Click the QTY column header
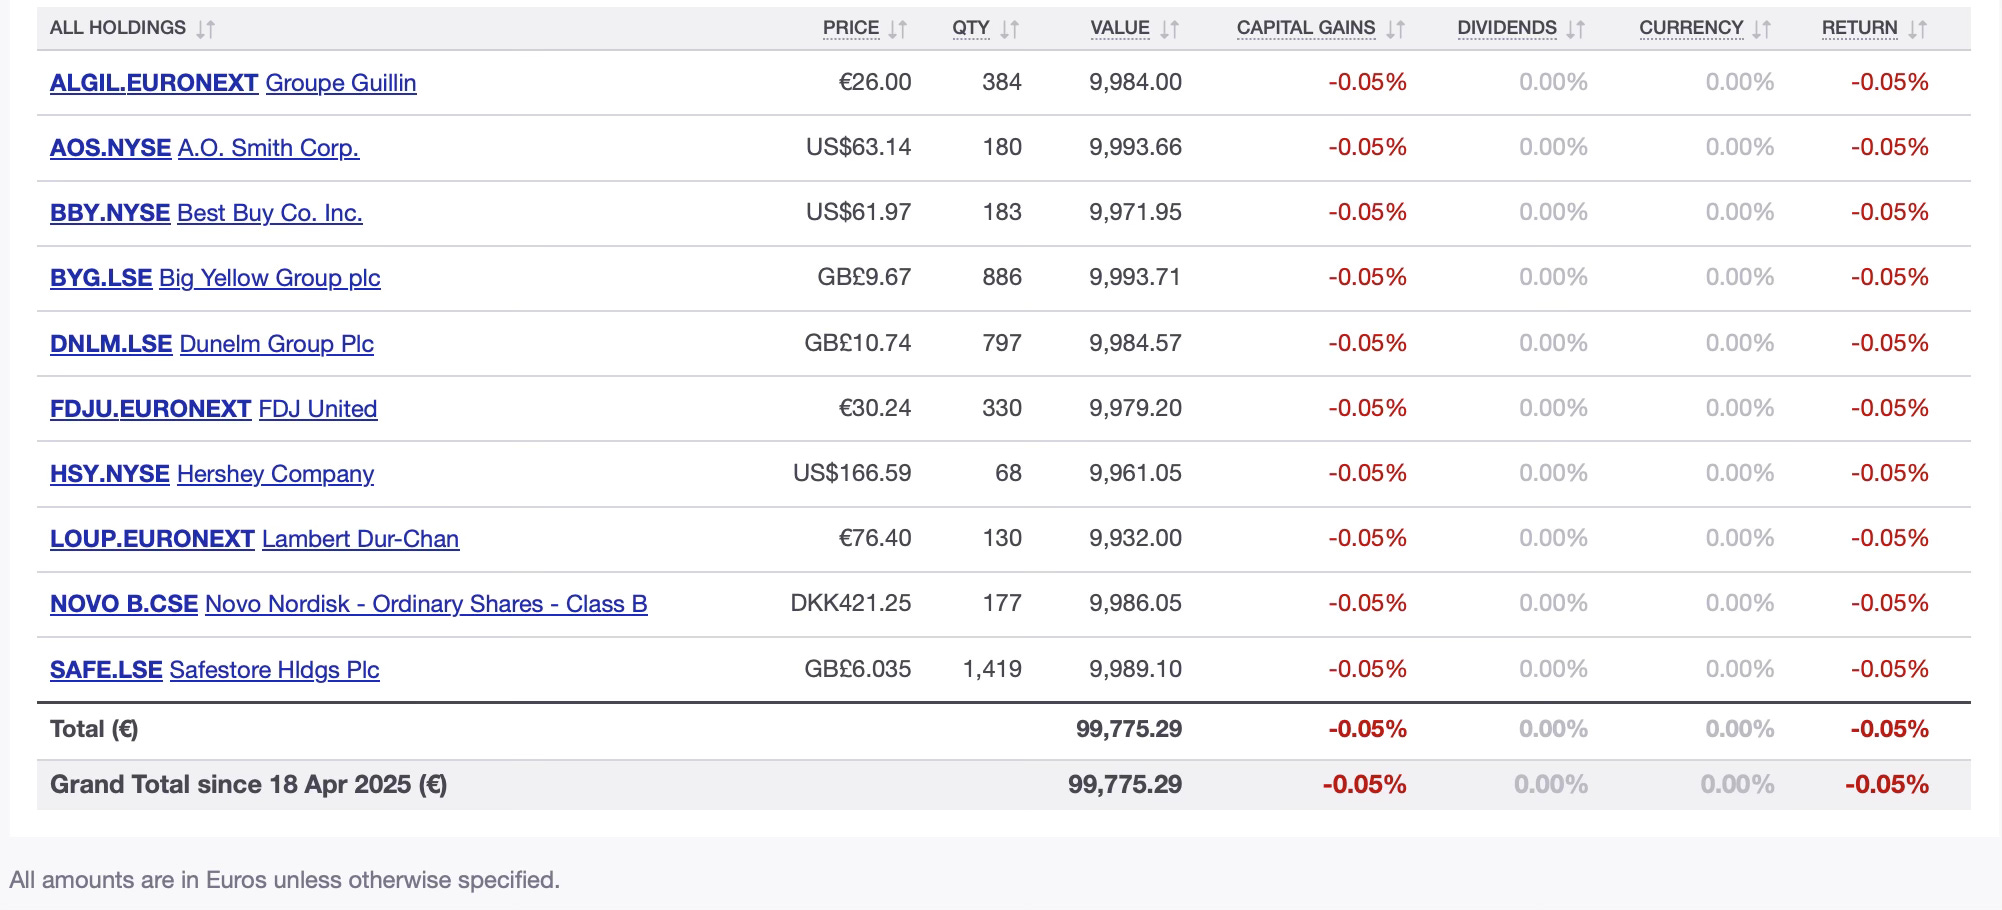The image size is (2002, 910). pyautogui.click(x=971, y=28)
